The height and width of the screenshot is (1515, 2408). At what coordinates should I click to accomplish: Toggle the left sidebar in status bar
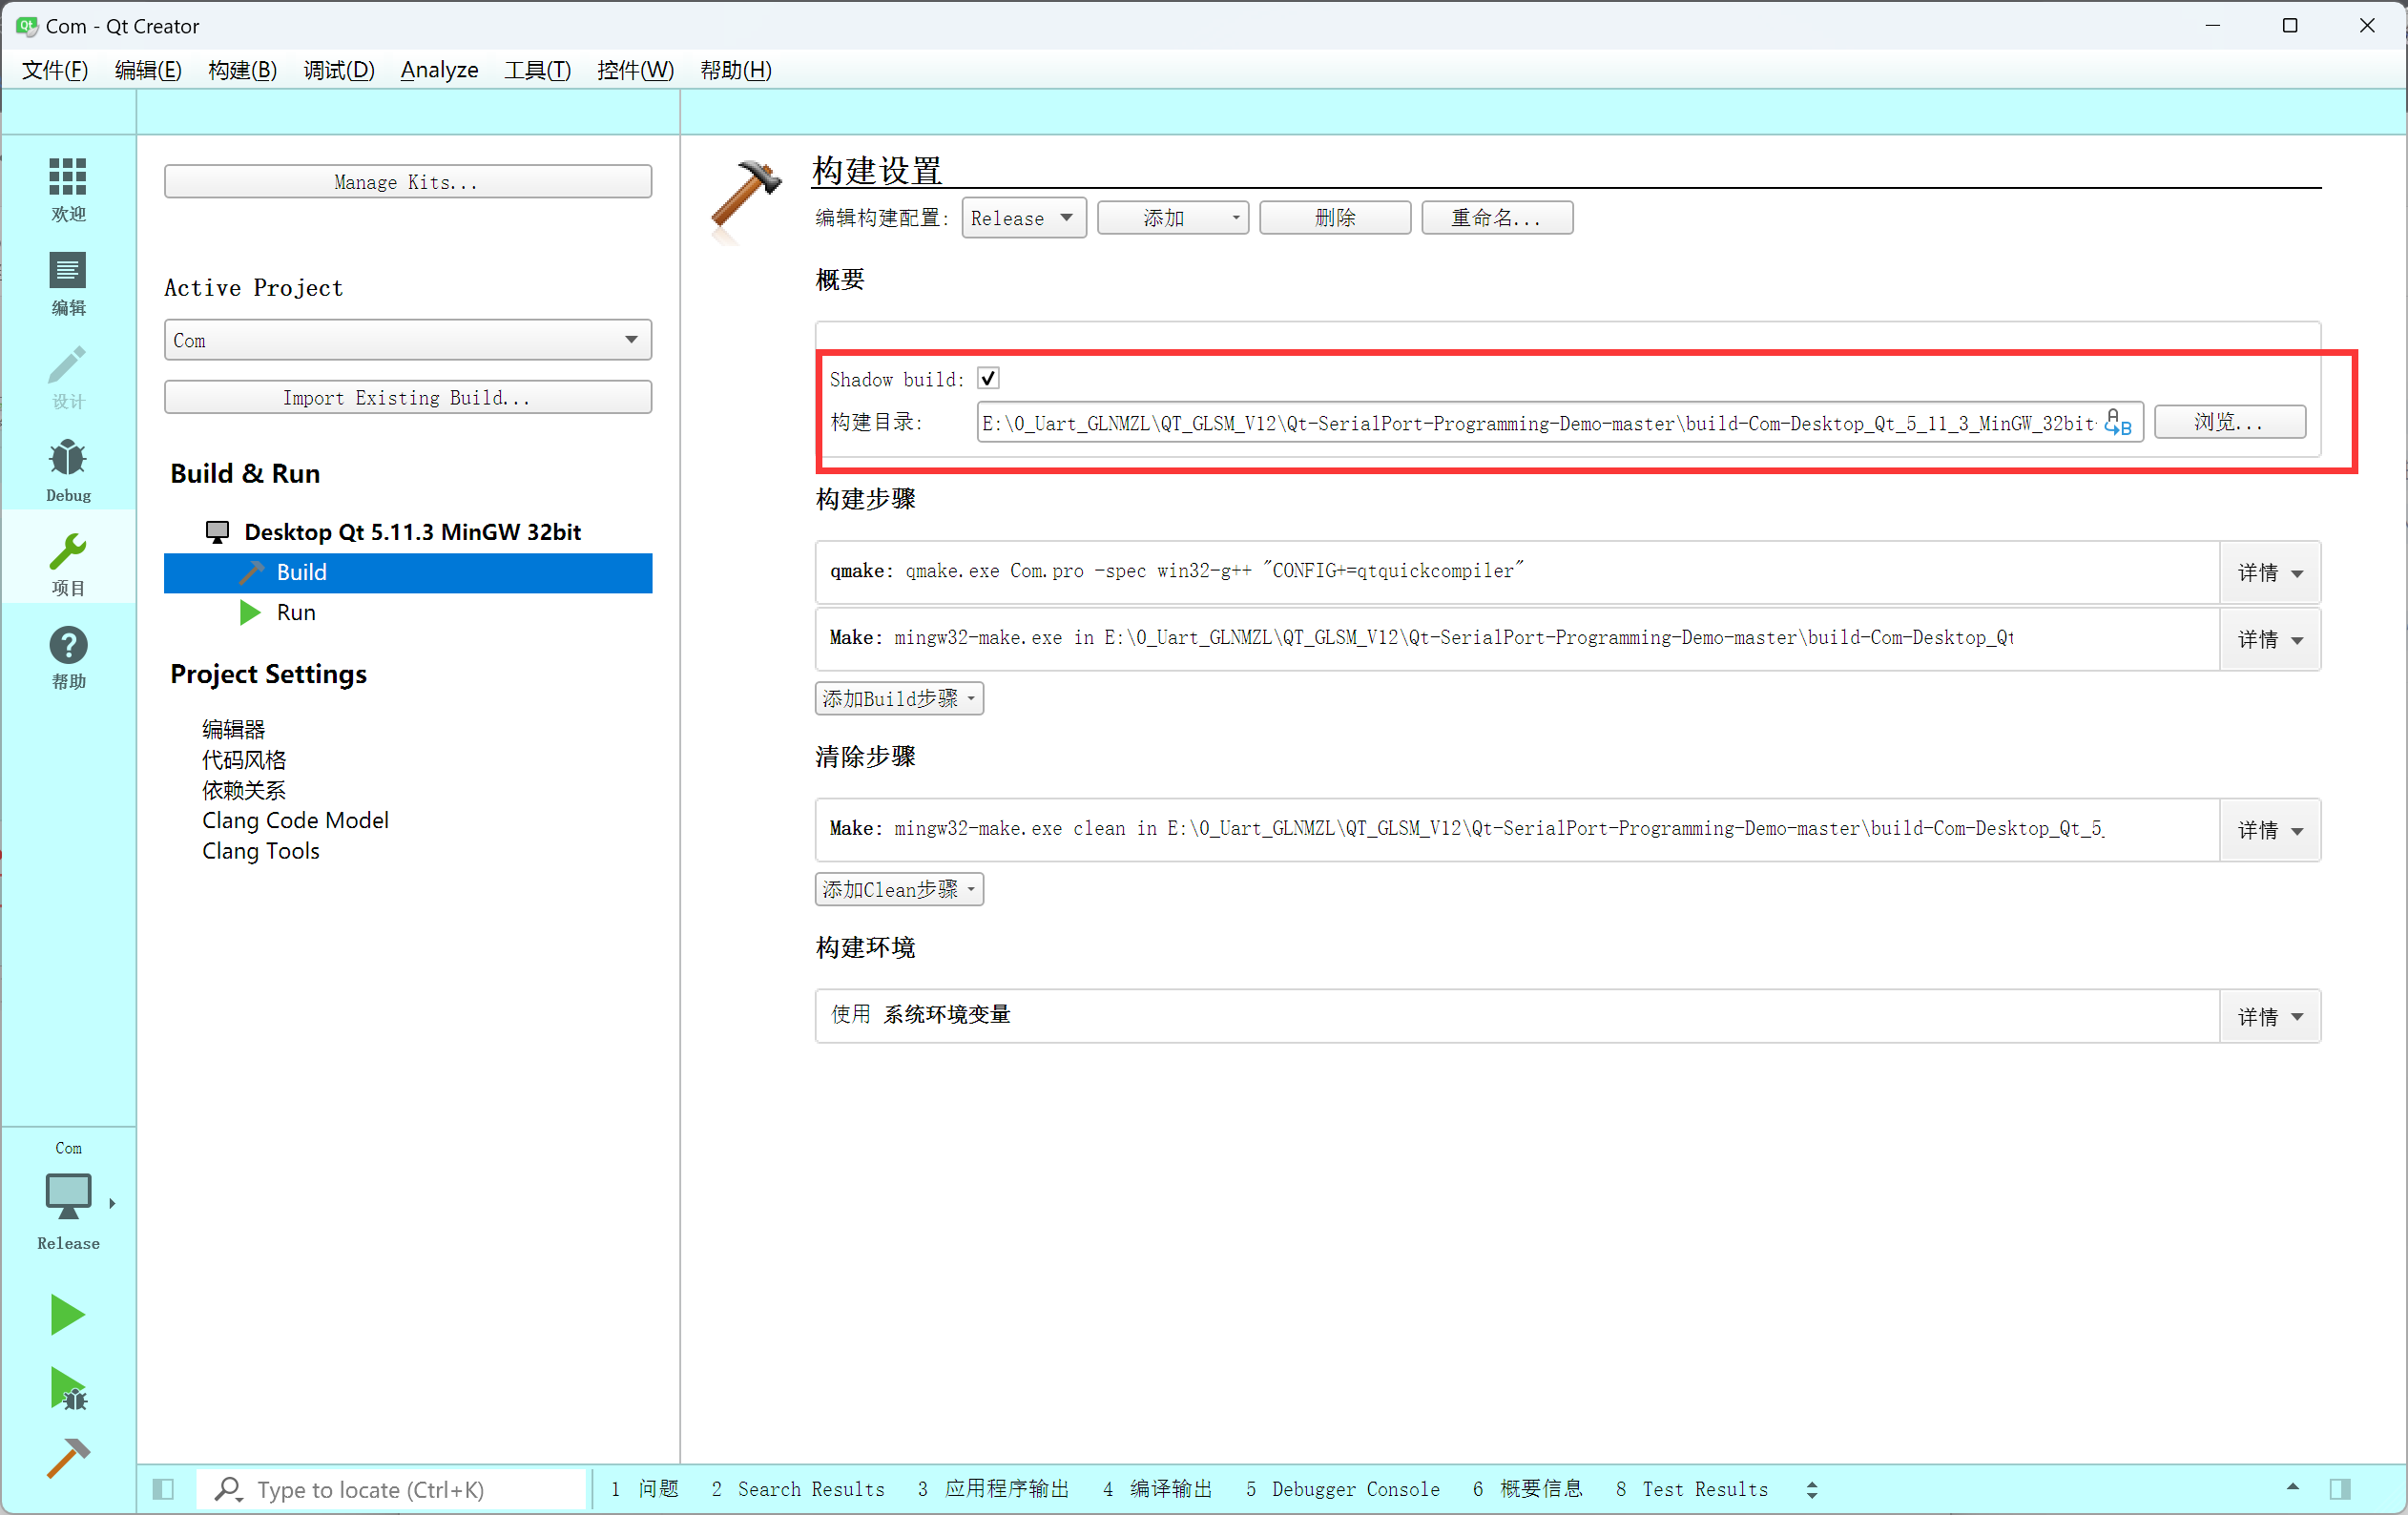[x=163, y=1489]
